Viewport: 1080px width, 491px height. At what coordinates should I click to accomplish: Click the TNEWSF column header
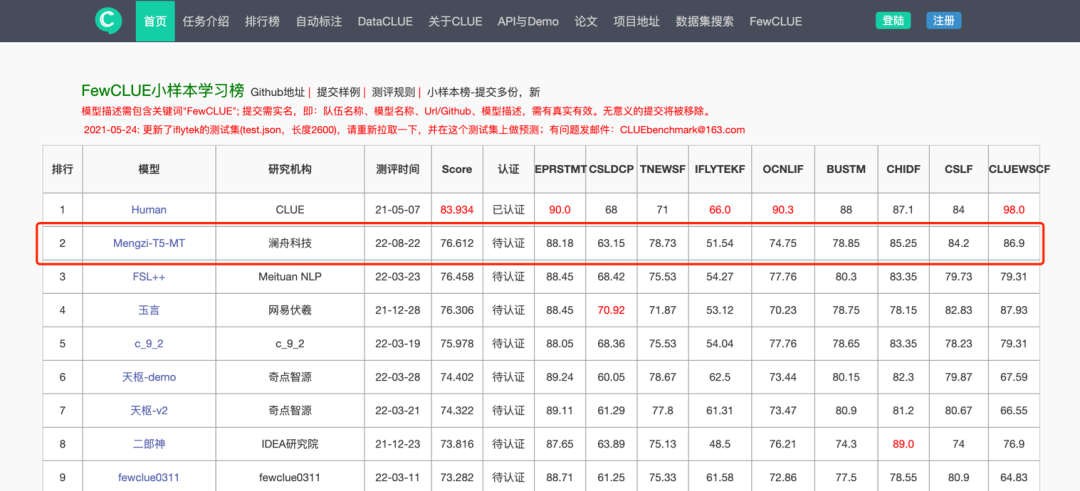[662, 169]
